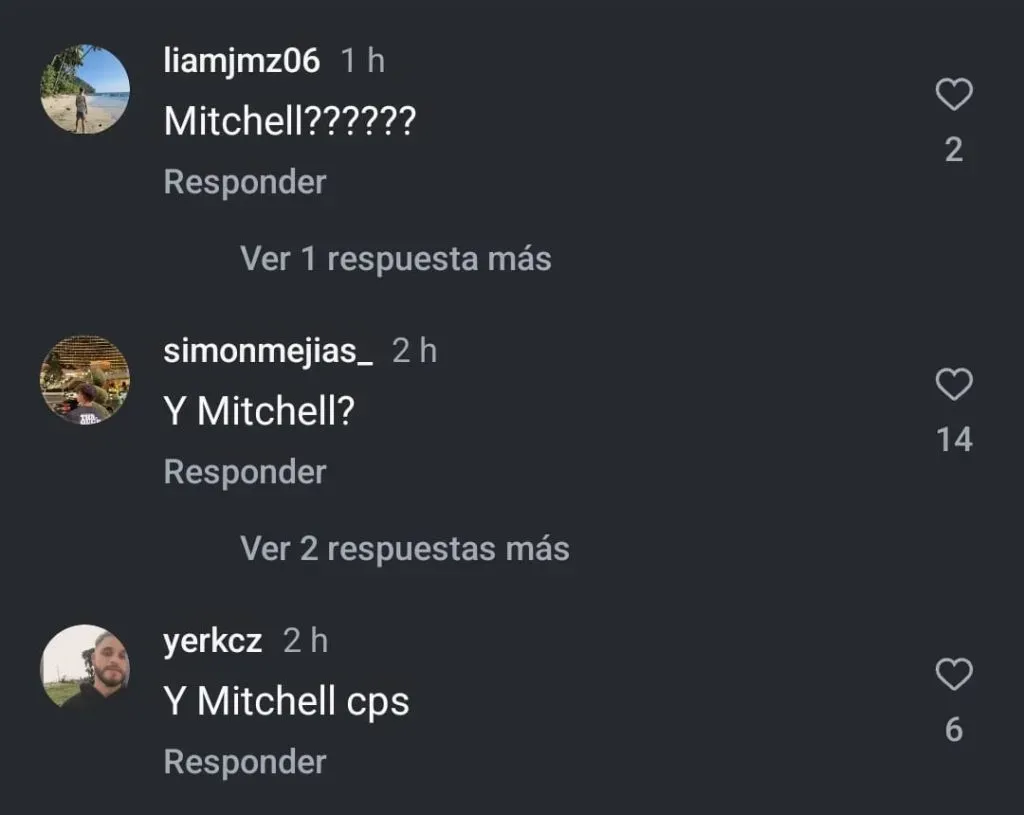Expand "Ver 2 respuestas más" replies
This screenshot has width=1024, height=815.
pos(405,549)
